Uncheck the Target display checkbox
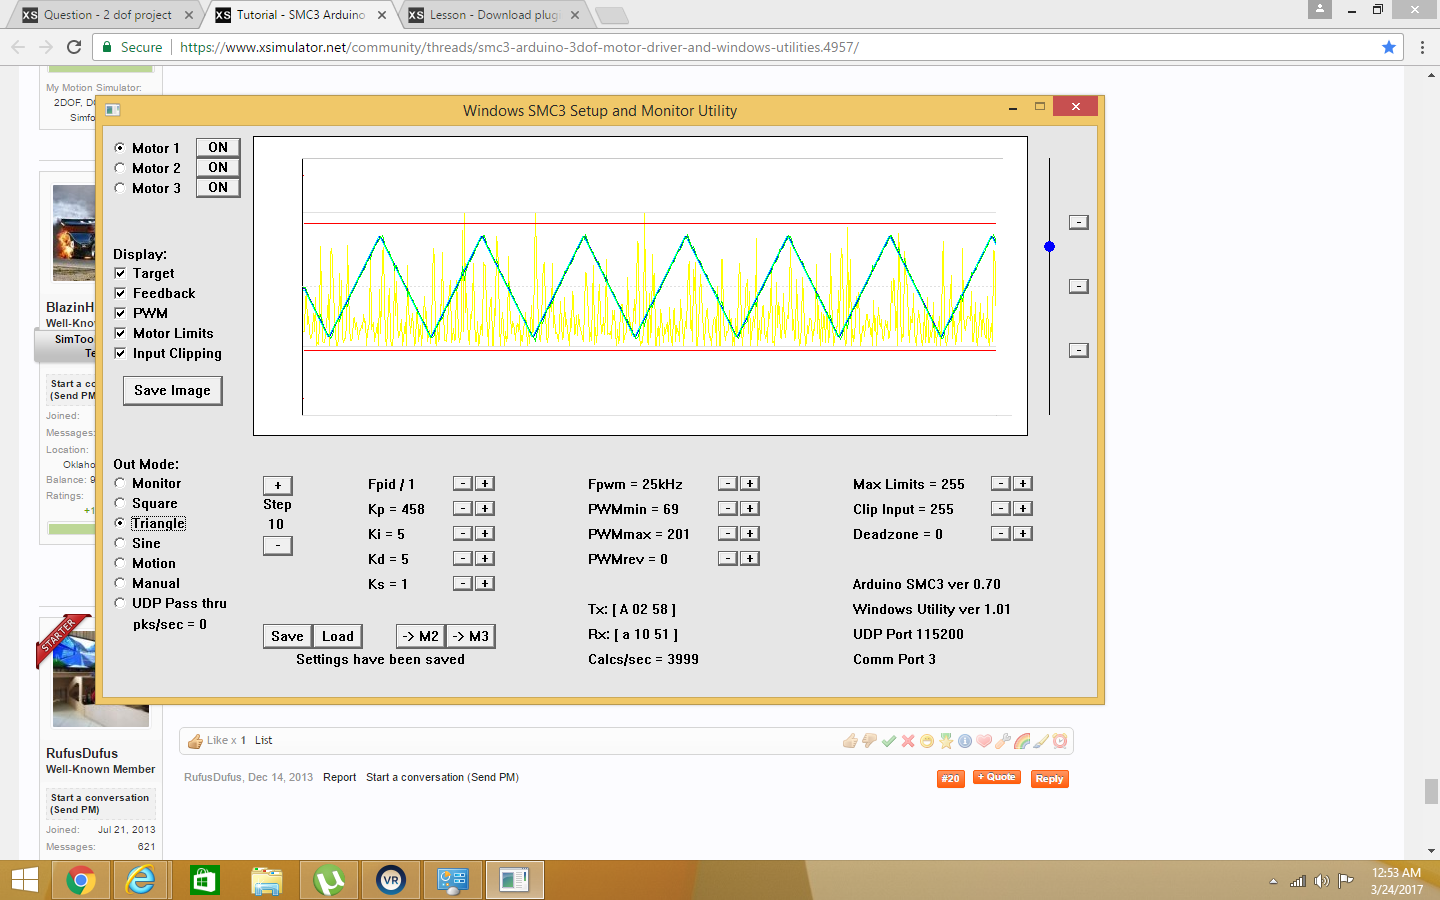1440x900 pixels. click(120, 273)
